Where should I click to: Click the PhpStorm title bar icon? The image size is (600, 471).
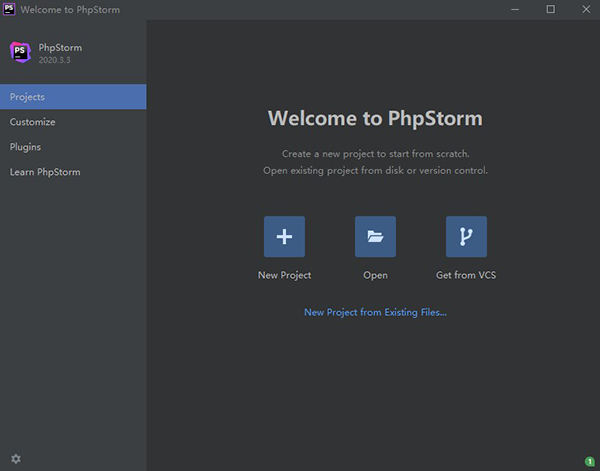click(9, 9)
